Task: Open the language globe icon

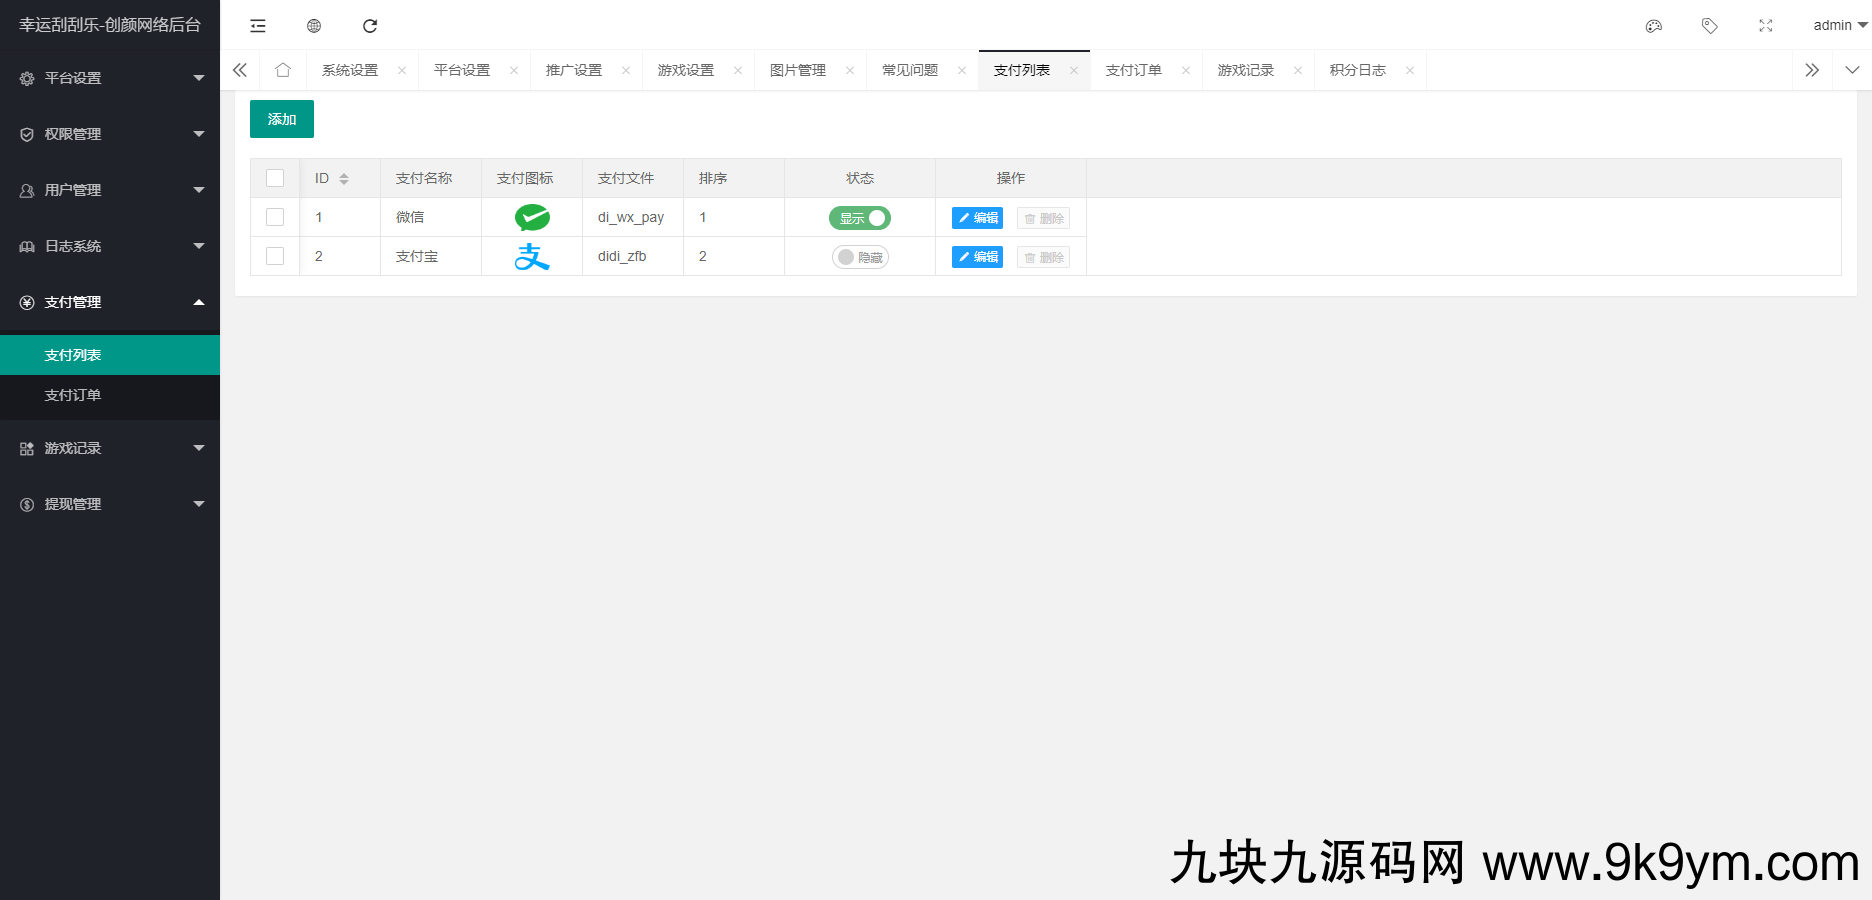Action: pos(314,25)
